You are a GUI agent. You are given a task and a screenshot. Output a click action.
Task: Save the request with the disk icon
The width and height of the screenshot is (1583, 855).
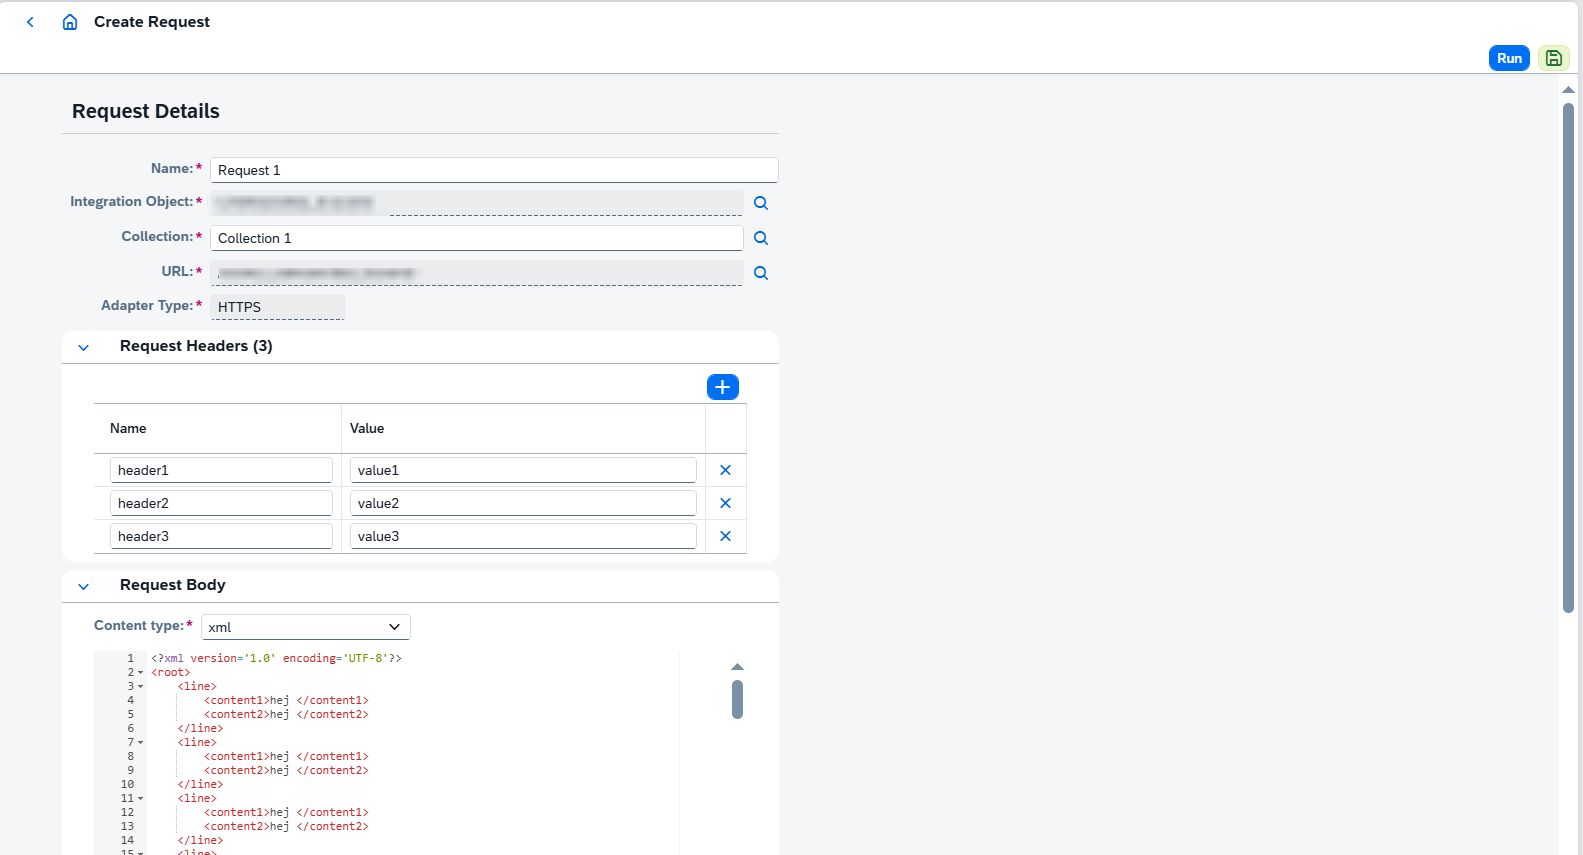click(1553, 58)
